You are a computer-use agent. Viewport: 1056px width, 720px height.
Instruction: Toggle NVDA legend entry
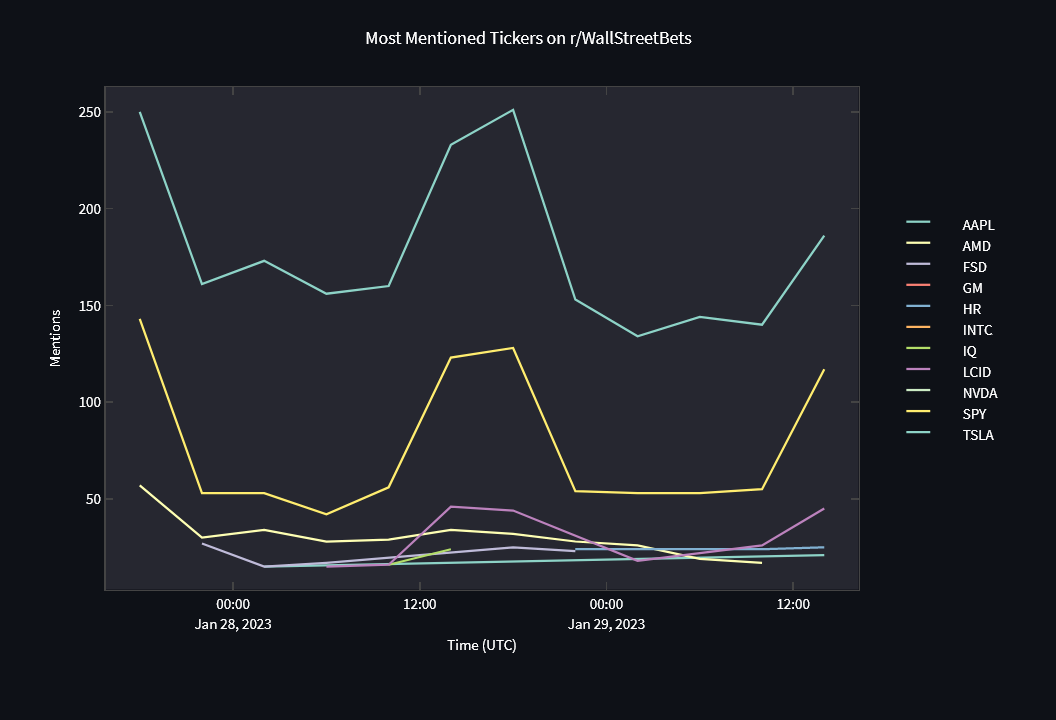950,393
